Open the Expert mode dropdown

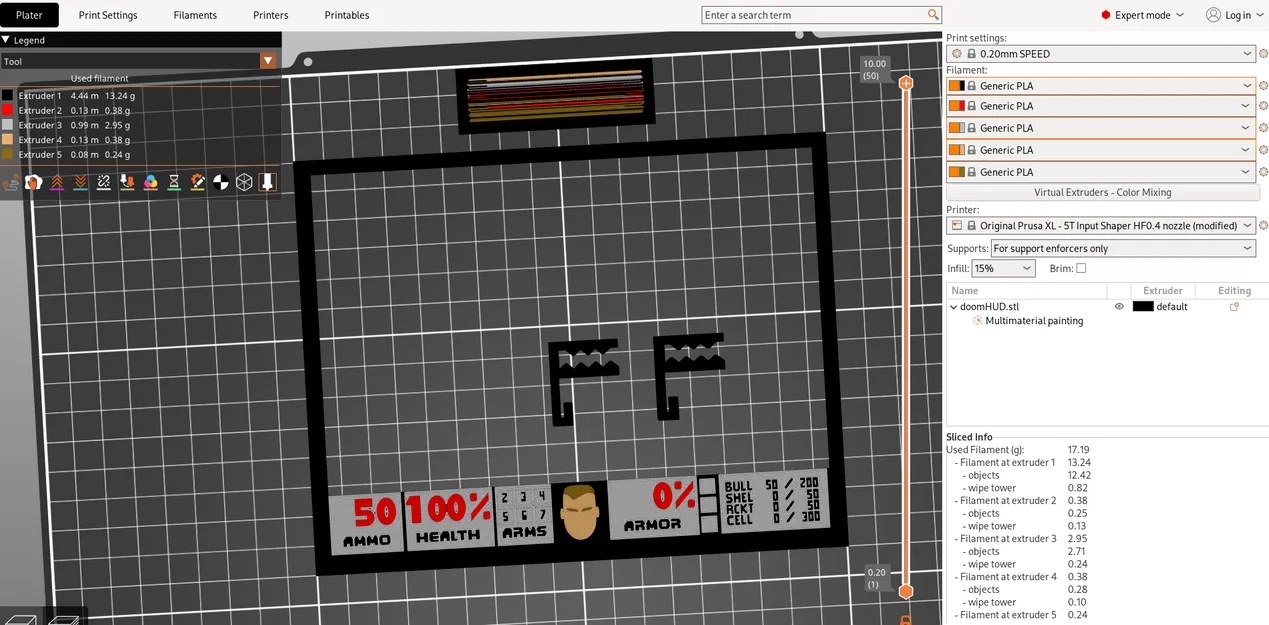point(1142,15)
